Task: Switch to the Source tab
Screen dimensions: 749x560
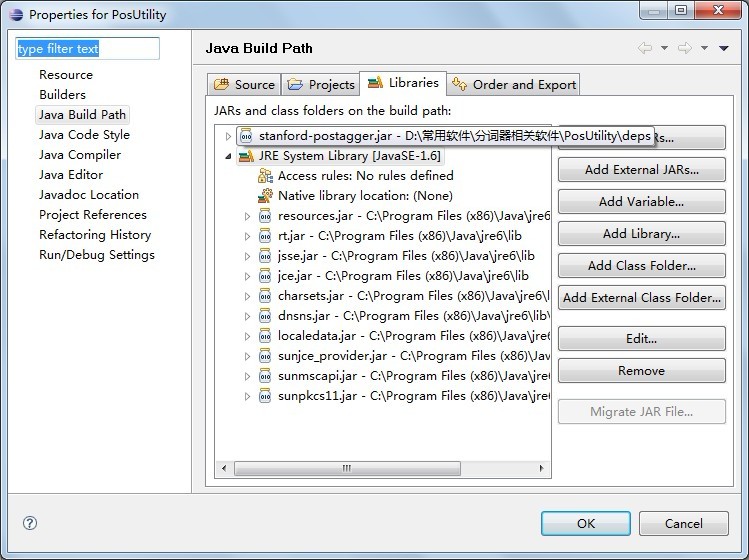Action: [x=245, y=85]
